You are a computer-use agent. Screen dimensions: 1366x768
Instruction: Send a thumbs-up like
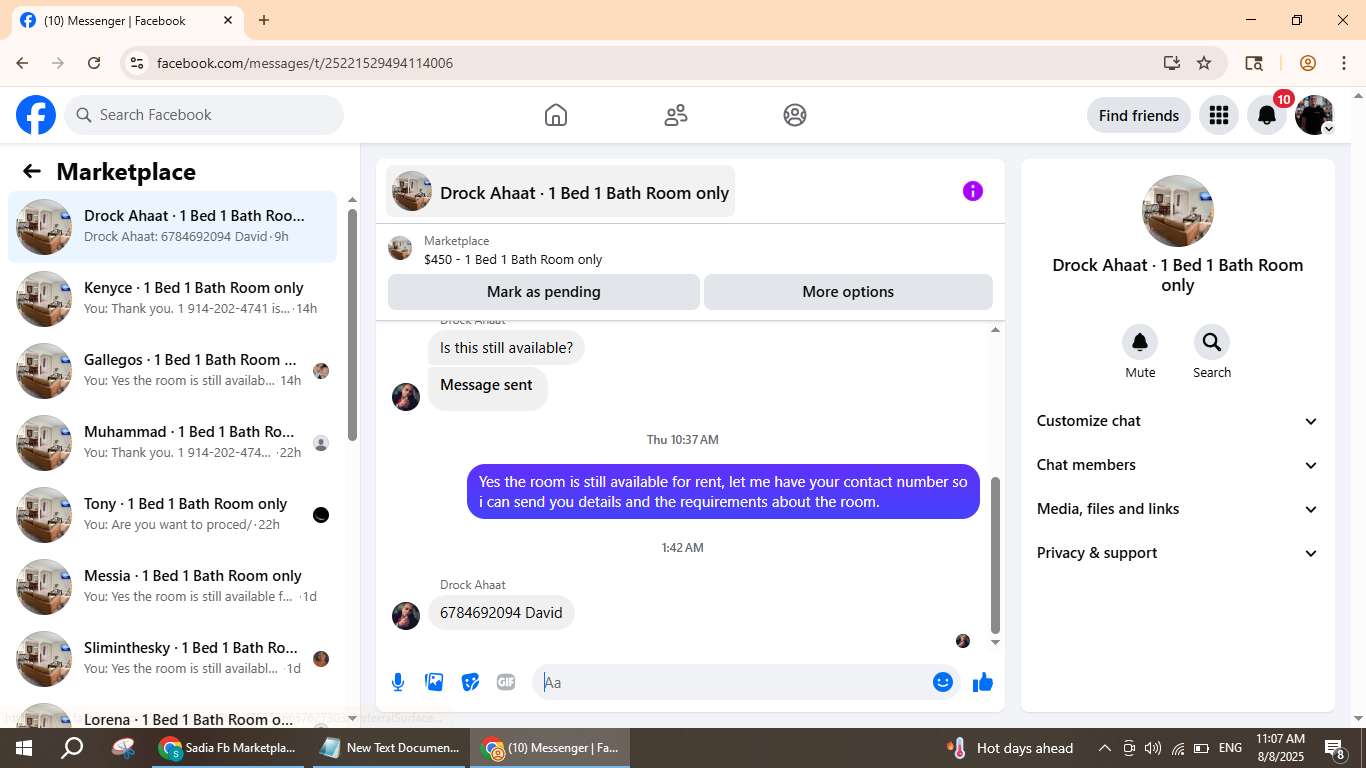pos(983,682)
